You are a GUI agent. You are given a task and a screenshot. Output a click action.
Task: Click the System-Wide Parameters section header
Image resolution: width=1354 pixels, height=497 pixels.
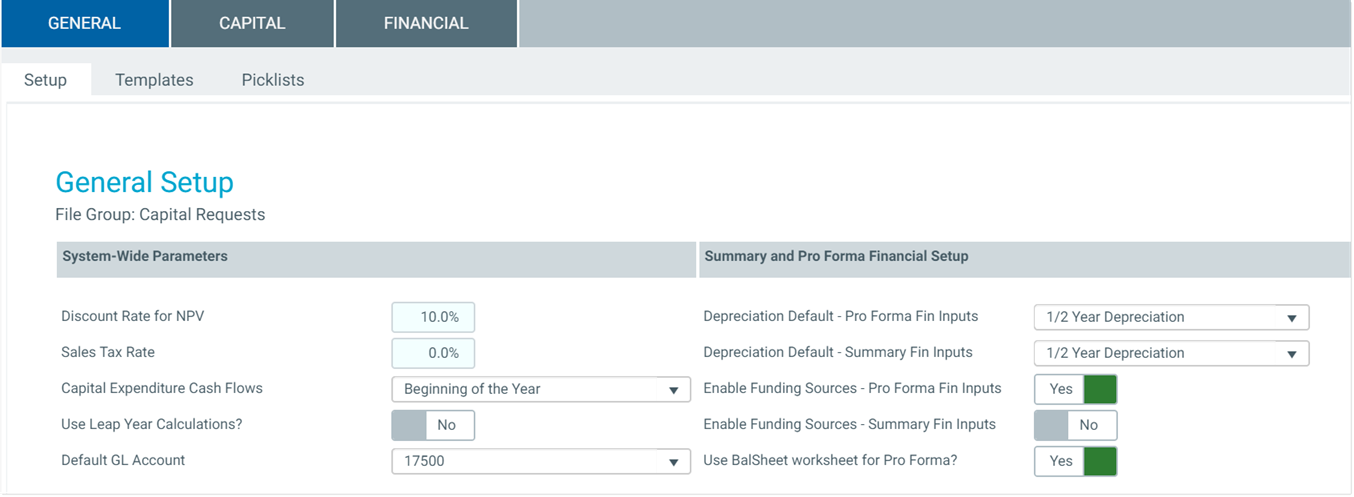tap(145, 257)
